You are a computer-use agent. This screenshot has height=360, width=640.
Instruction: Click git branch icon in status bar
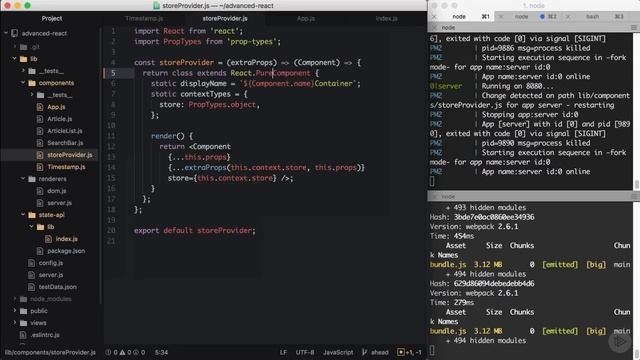coord(364,352)
